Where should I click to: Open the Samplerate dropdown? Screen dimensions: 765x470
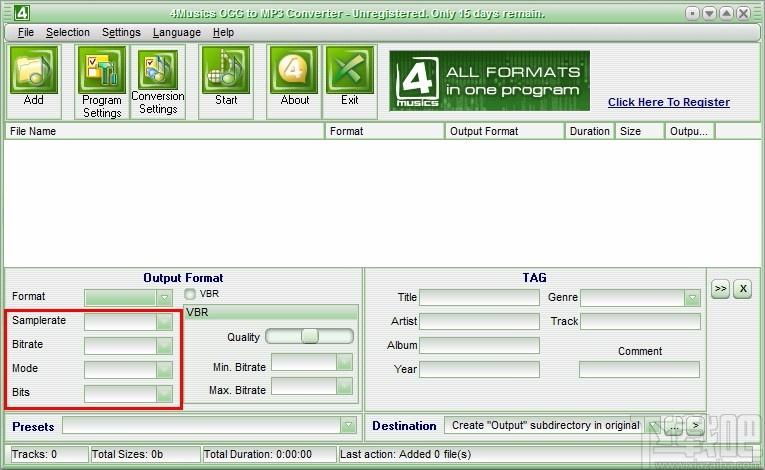pyautogui.click(x=164, y=322)
